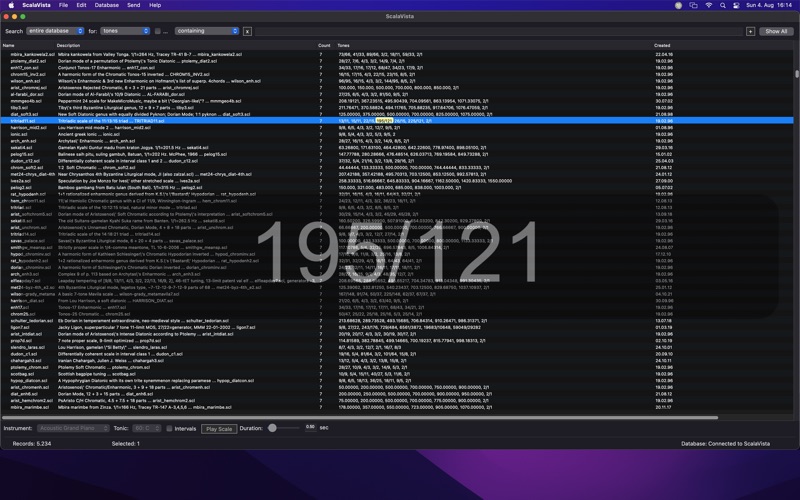Select the ligon7.scl row
Image resolution: width=800 pixels, height=500 pixels.
tap(397, 328)
